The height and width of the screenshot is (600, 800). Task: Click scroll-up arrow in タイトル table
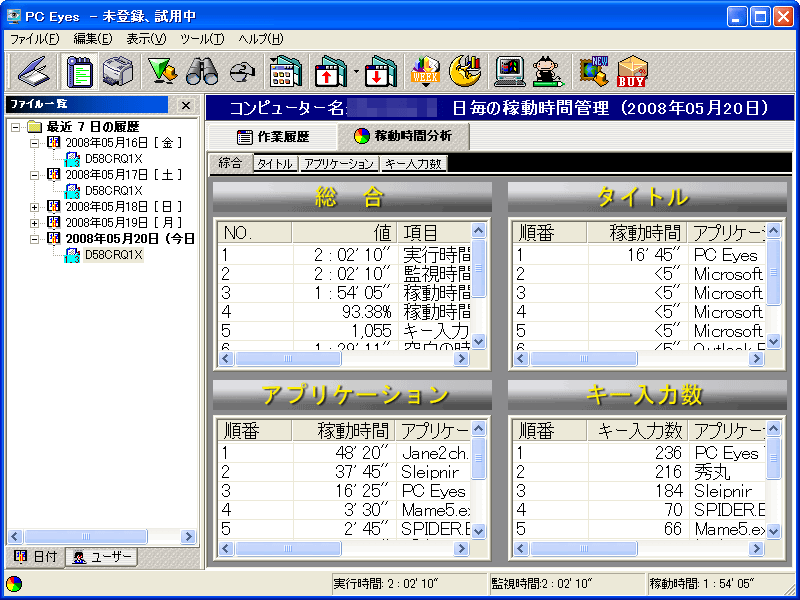coord(773,231)
